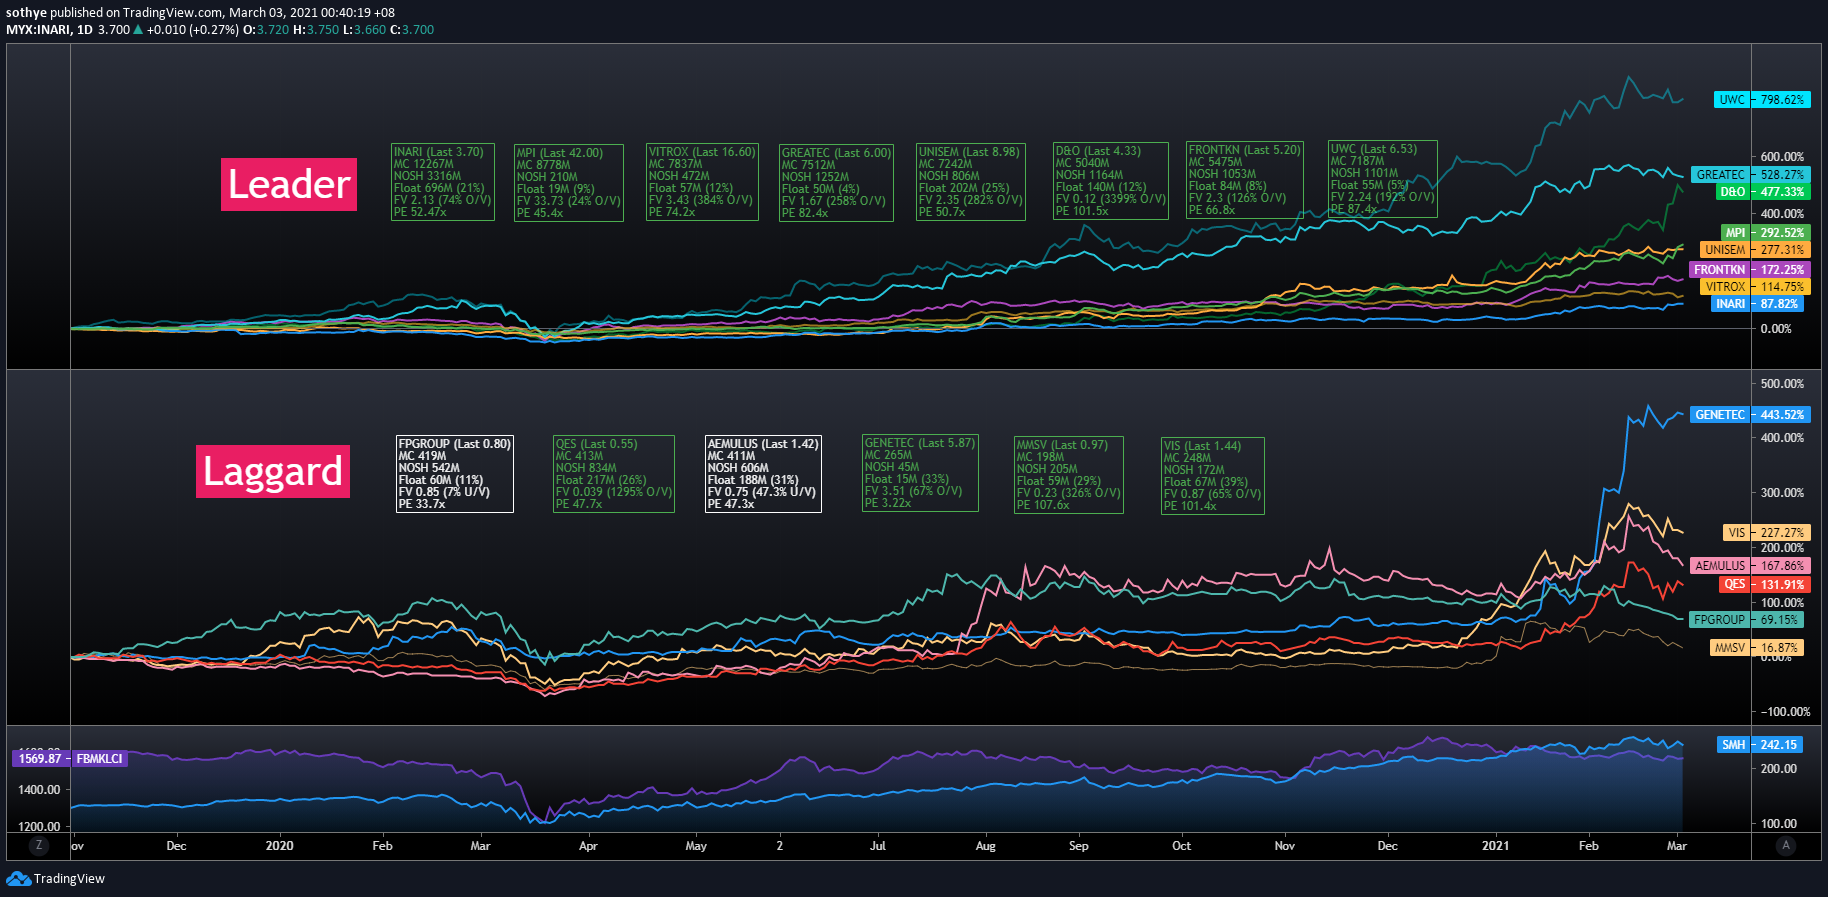Select the VITROX 114.75% price label
This screenshot has width=1828, height=897.
(1755, 286)
